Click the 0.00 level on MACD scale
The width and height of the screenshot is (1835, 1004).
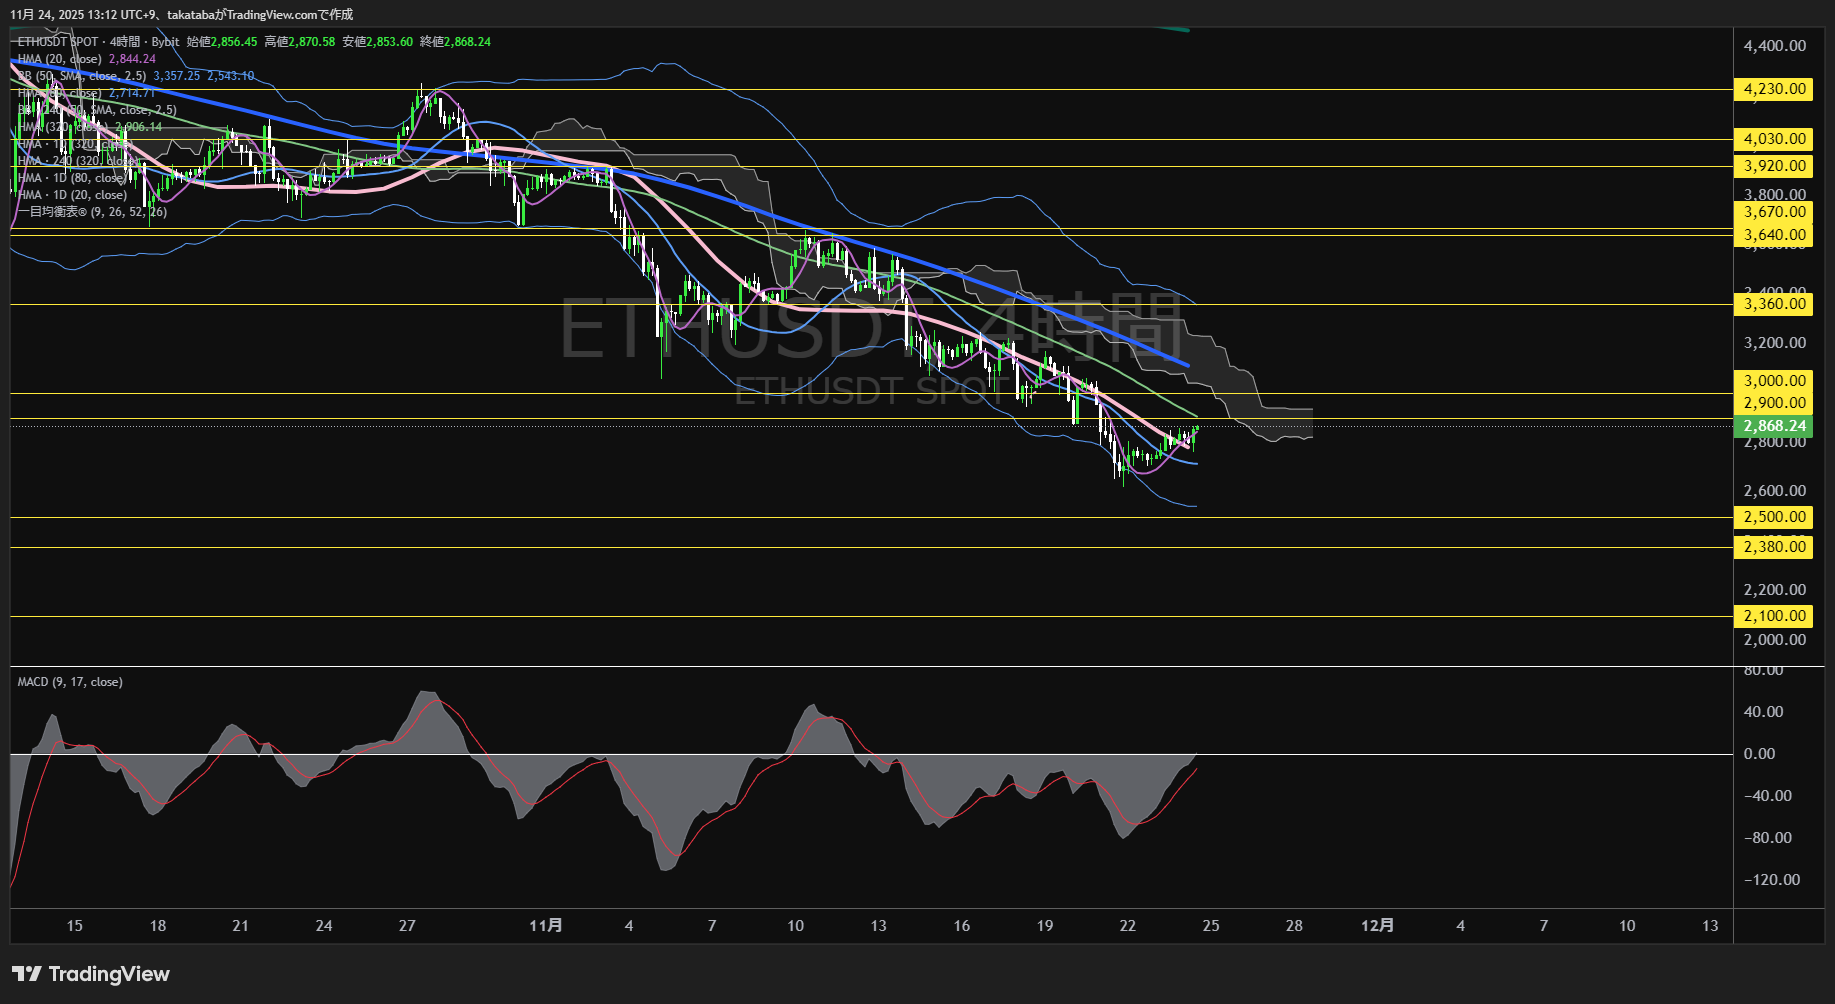(x=1759, y=754)
